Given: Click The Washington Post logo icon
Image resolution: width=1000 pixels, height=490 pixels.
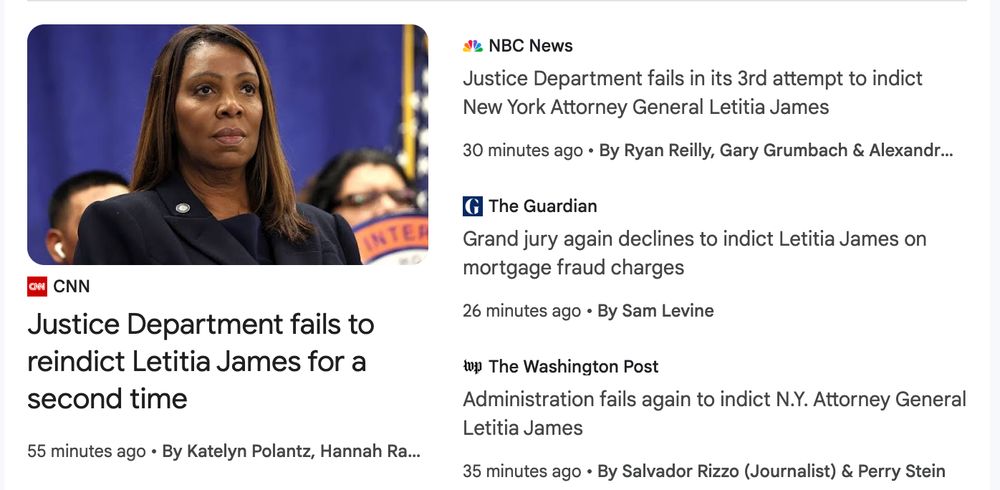Looking at the screenshot, I should tap(473, 366).
